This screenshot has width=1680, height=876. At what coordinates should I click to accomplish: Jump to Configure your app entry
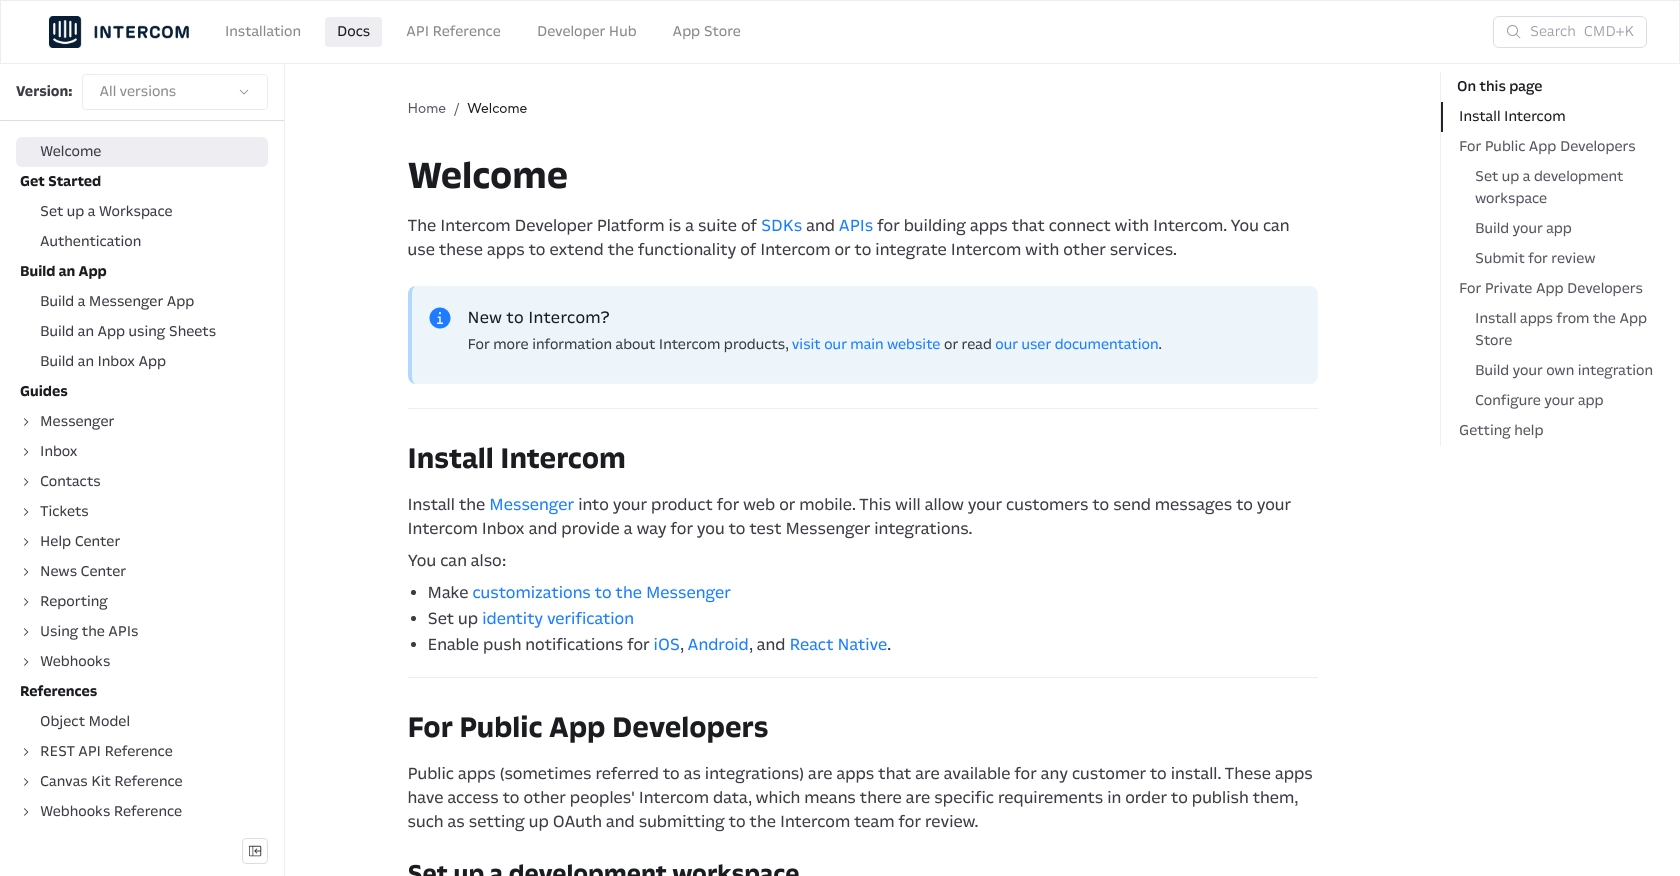click(x=1539, y=401)
